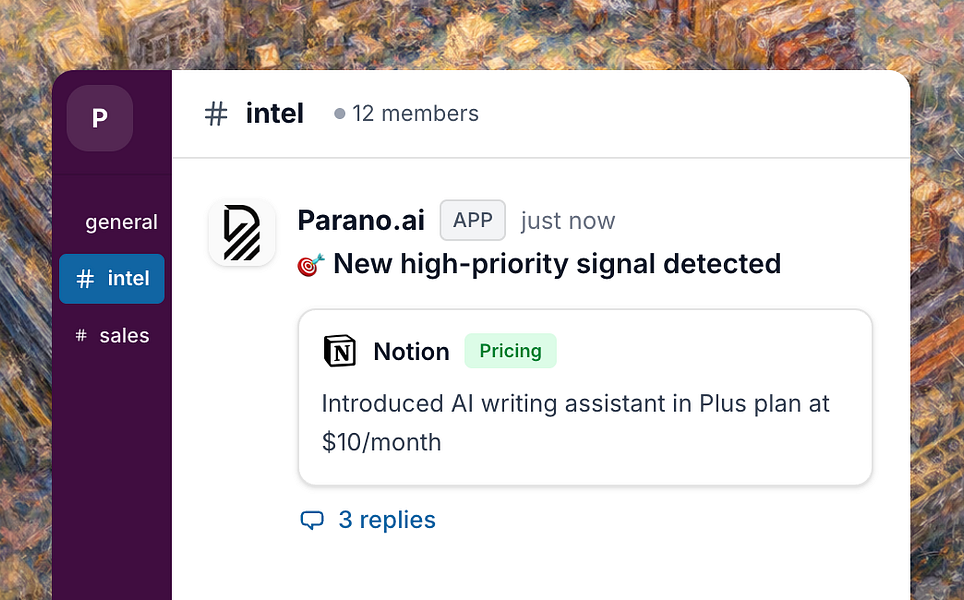Click the Parano.ai app avatar icon
The image size is (964, 600).
(x=241, y=232)
